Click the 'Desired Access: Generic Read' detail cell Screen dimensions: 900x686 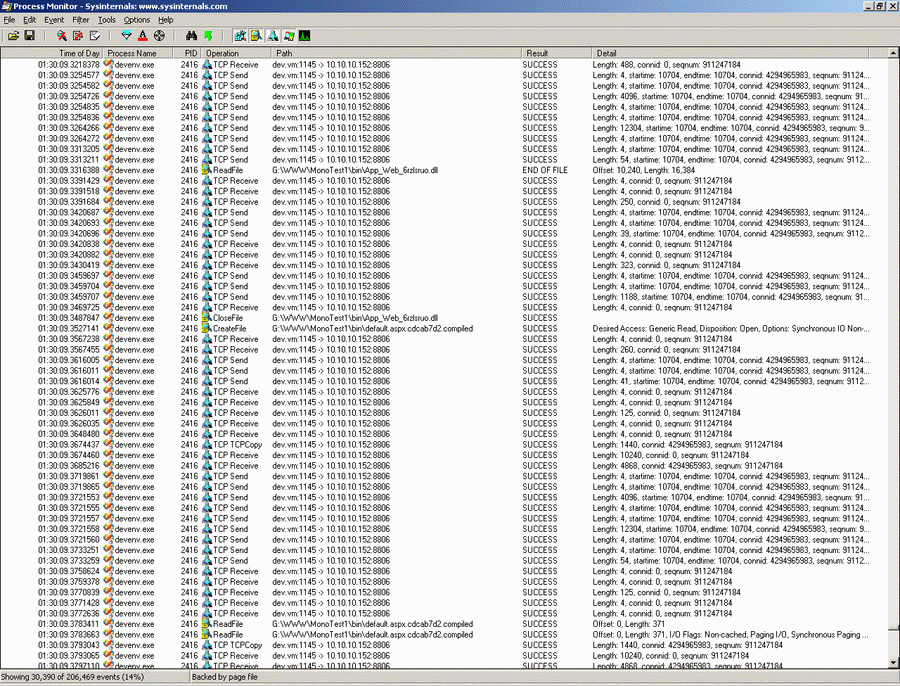click(x=730, y=329)
